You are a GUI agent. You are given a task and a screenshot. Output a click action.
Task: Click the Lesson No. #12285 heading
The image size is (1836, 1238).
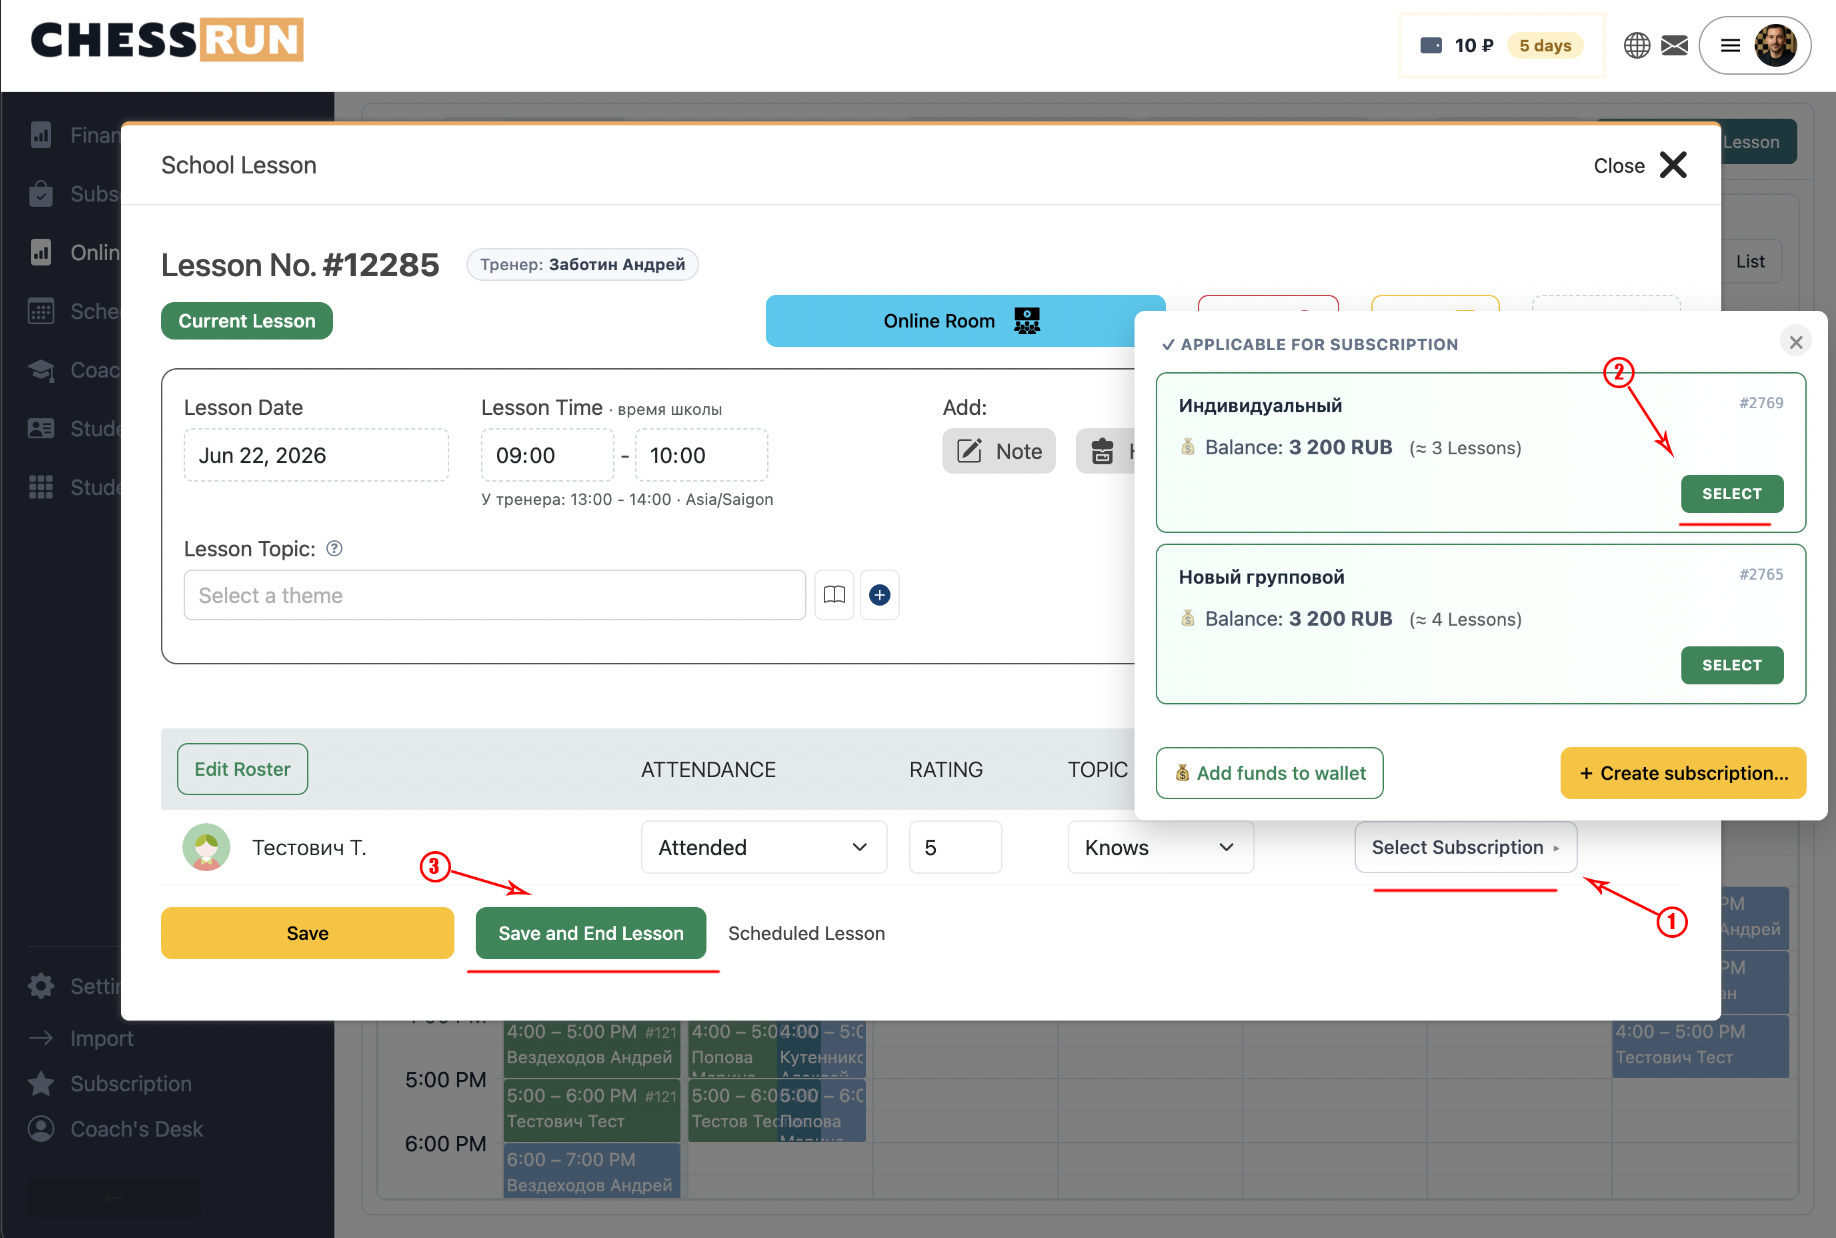tap(300, 265)
